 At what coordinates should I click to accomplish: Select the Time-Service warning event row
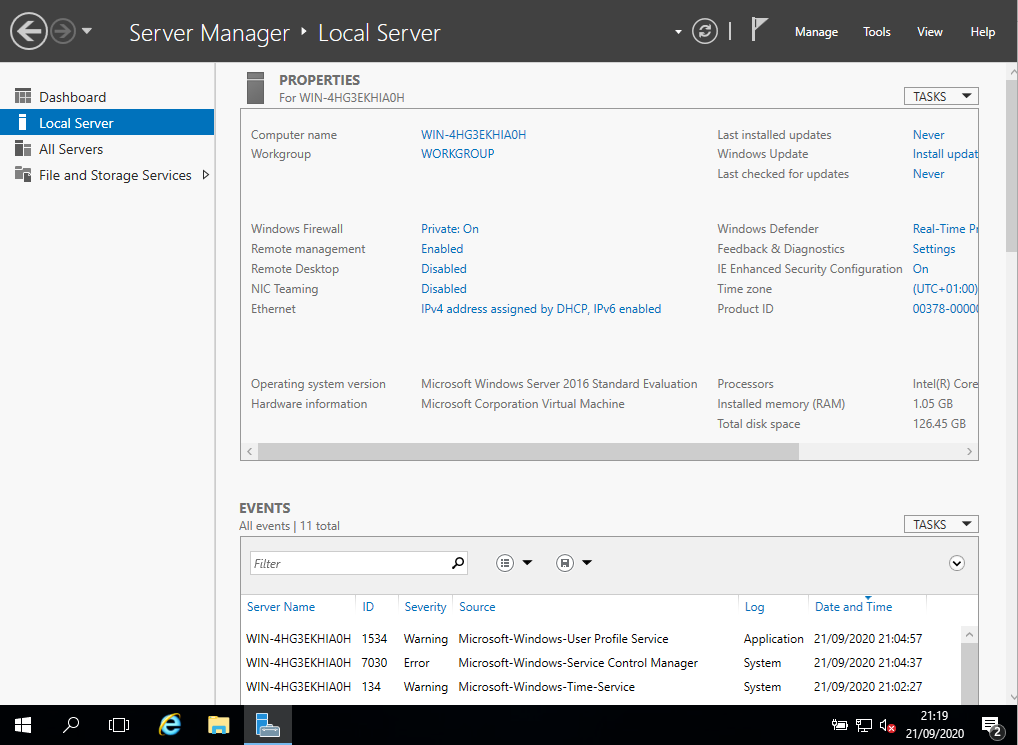tap(602, 687)
